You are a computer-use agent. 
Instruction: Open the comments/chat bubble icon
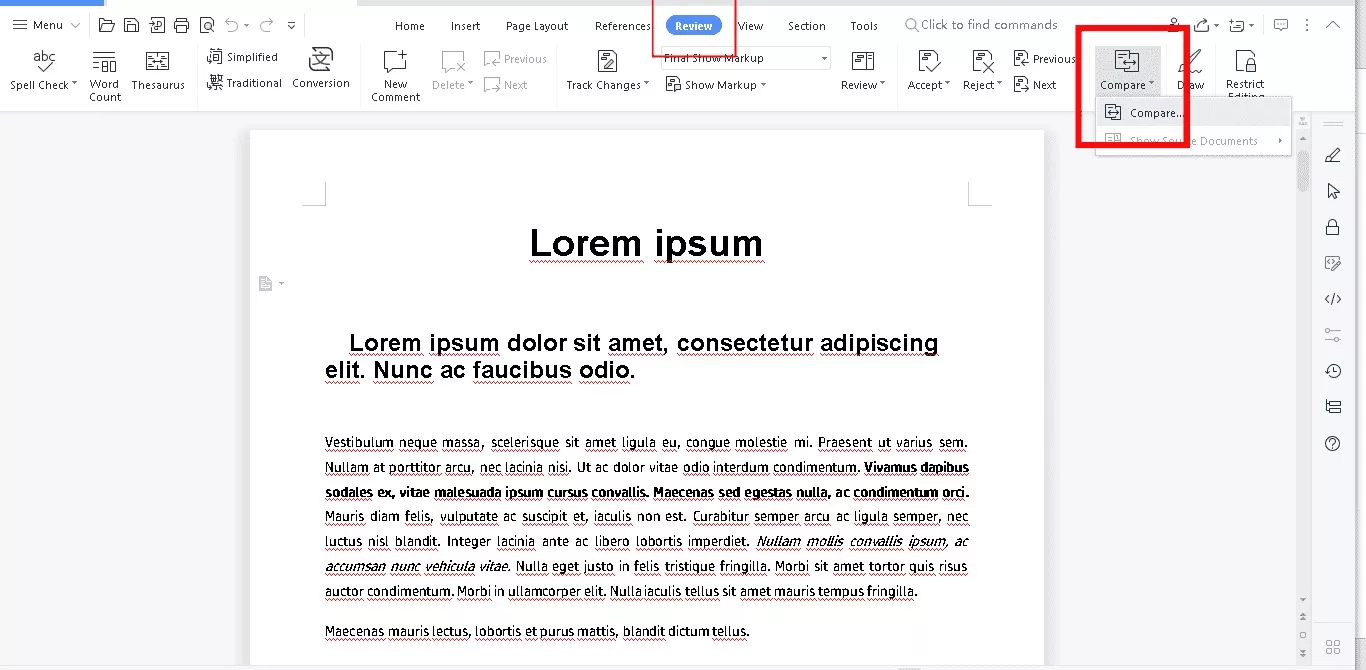coord(1281,25)
